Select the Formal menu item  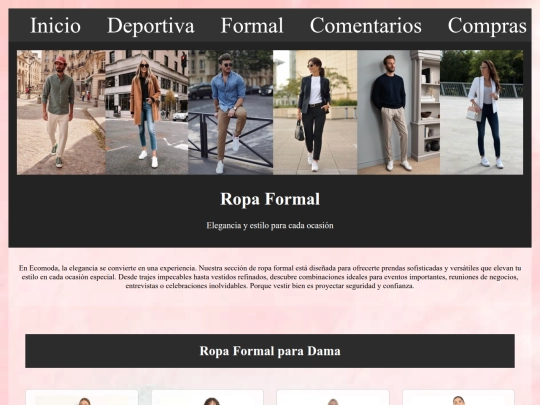point(252,26)
